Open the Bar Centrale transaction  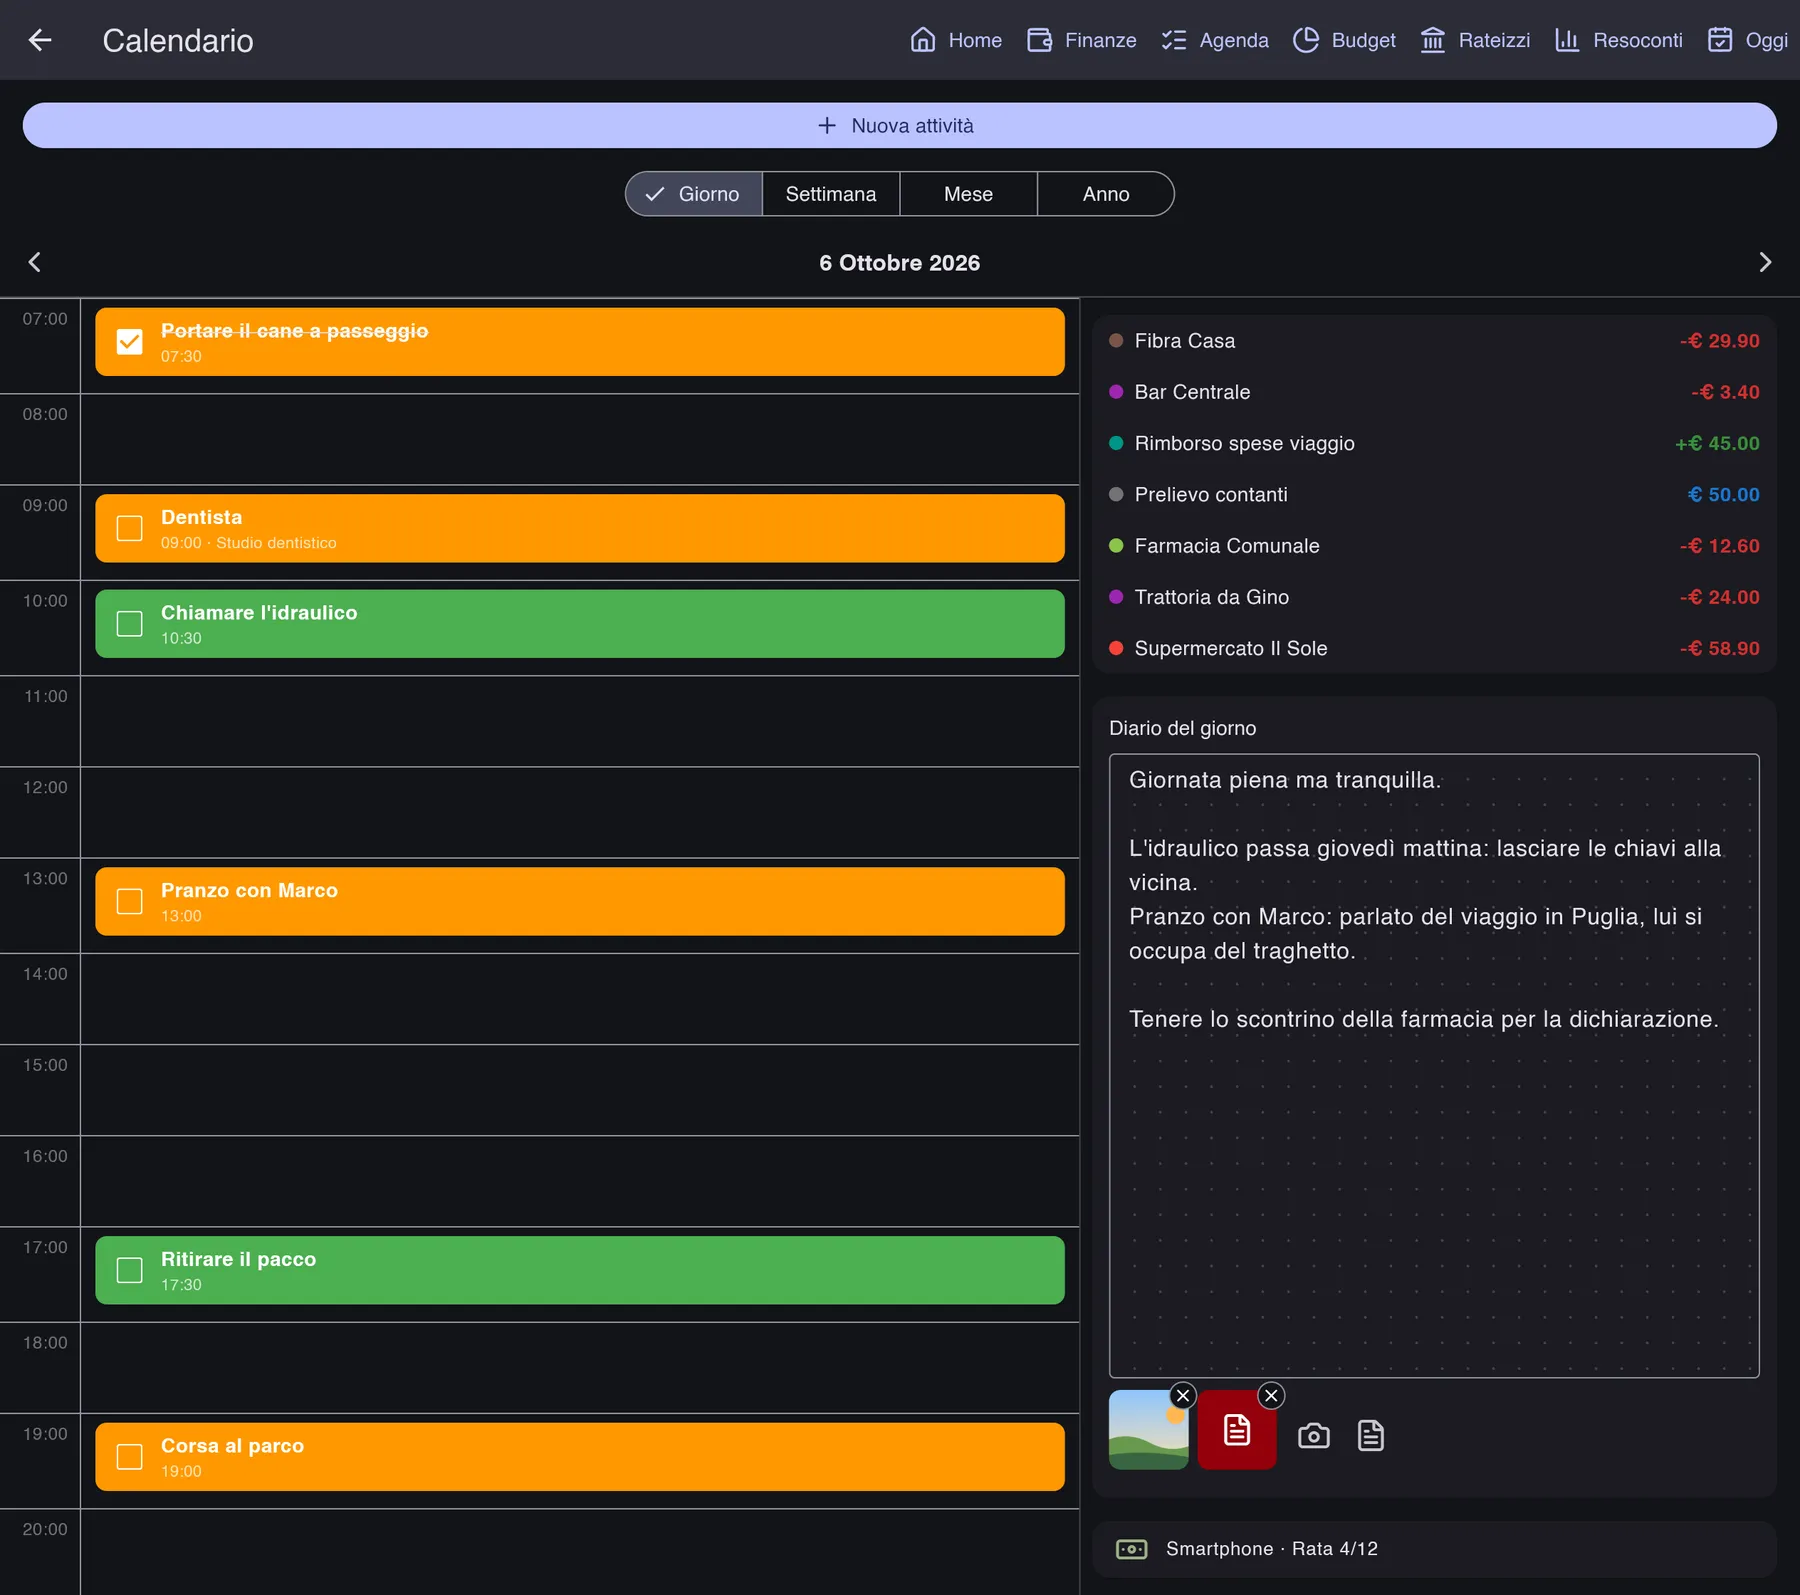tap(1434, 392)
